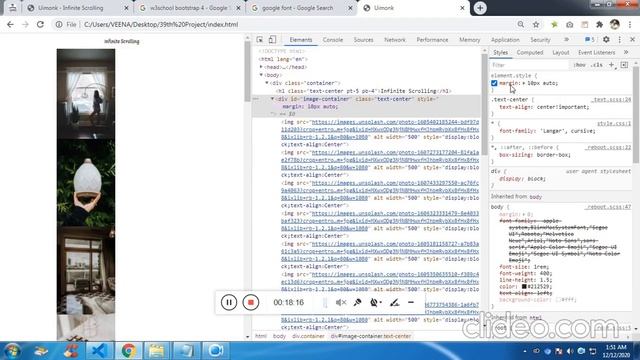
Task: Open the Chrome extensions puzzle icon
Action: (599, 24)
